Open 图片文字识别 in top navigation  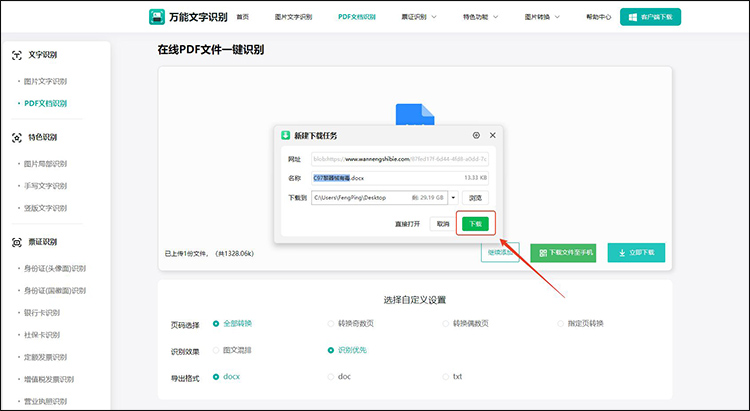pos(293,17)
